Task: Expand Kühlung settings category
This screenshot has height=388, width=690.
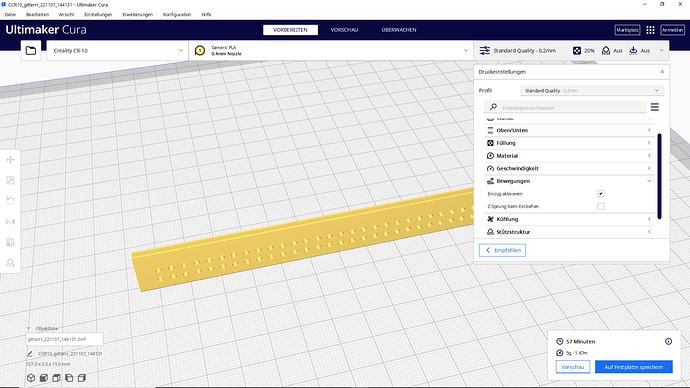Action: click(569, 219)
